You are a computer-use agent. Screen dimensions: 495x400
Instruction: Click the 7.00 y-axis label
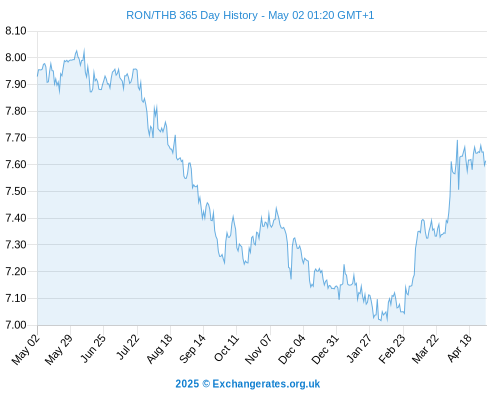tap(16, 325)
